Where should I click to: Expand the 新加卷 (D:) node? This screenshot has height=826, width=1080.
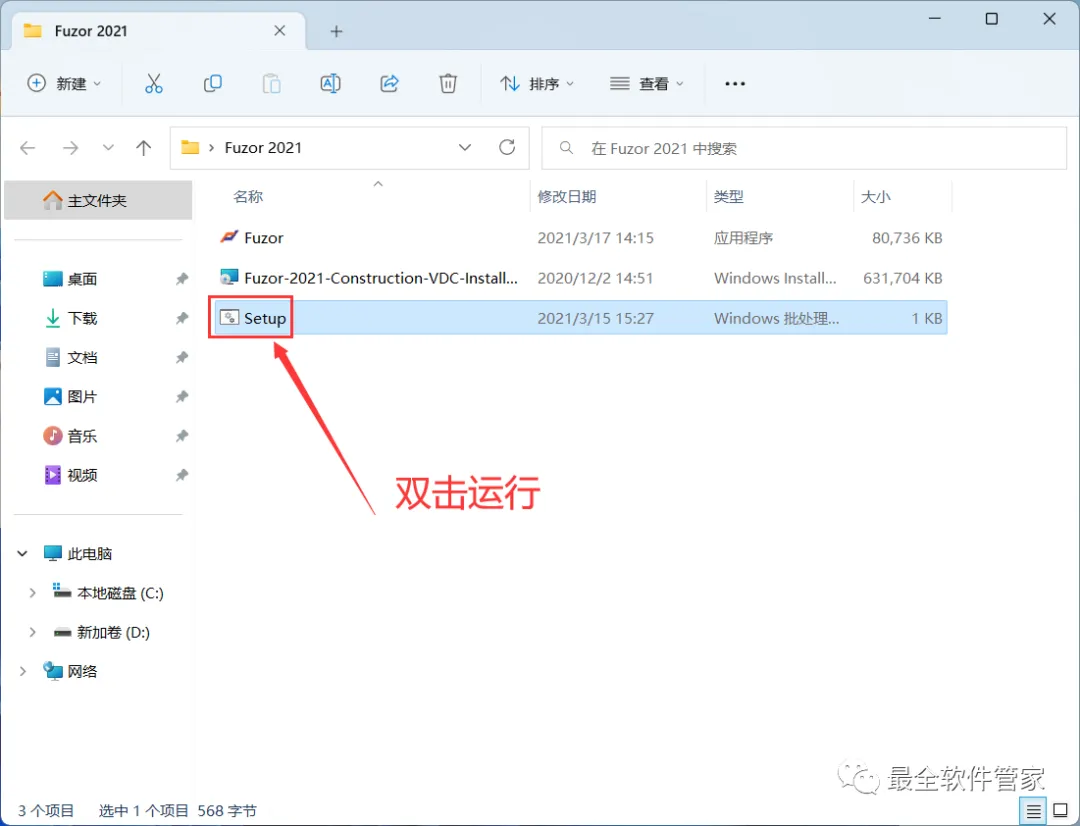coord(32,632)
